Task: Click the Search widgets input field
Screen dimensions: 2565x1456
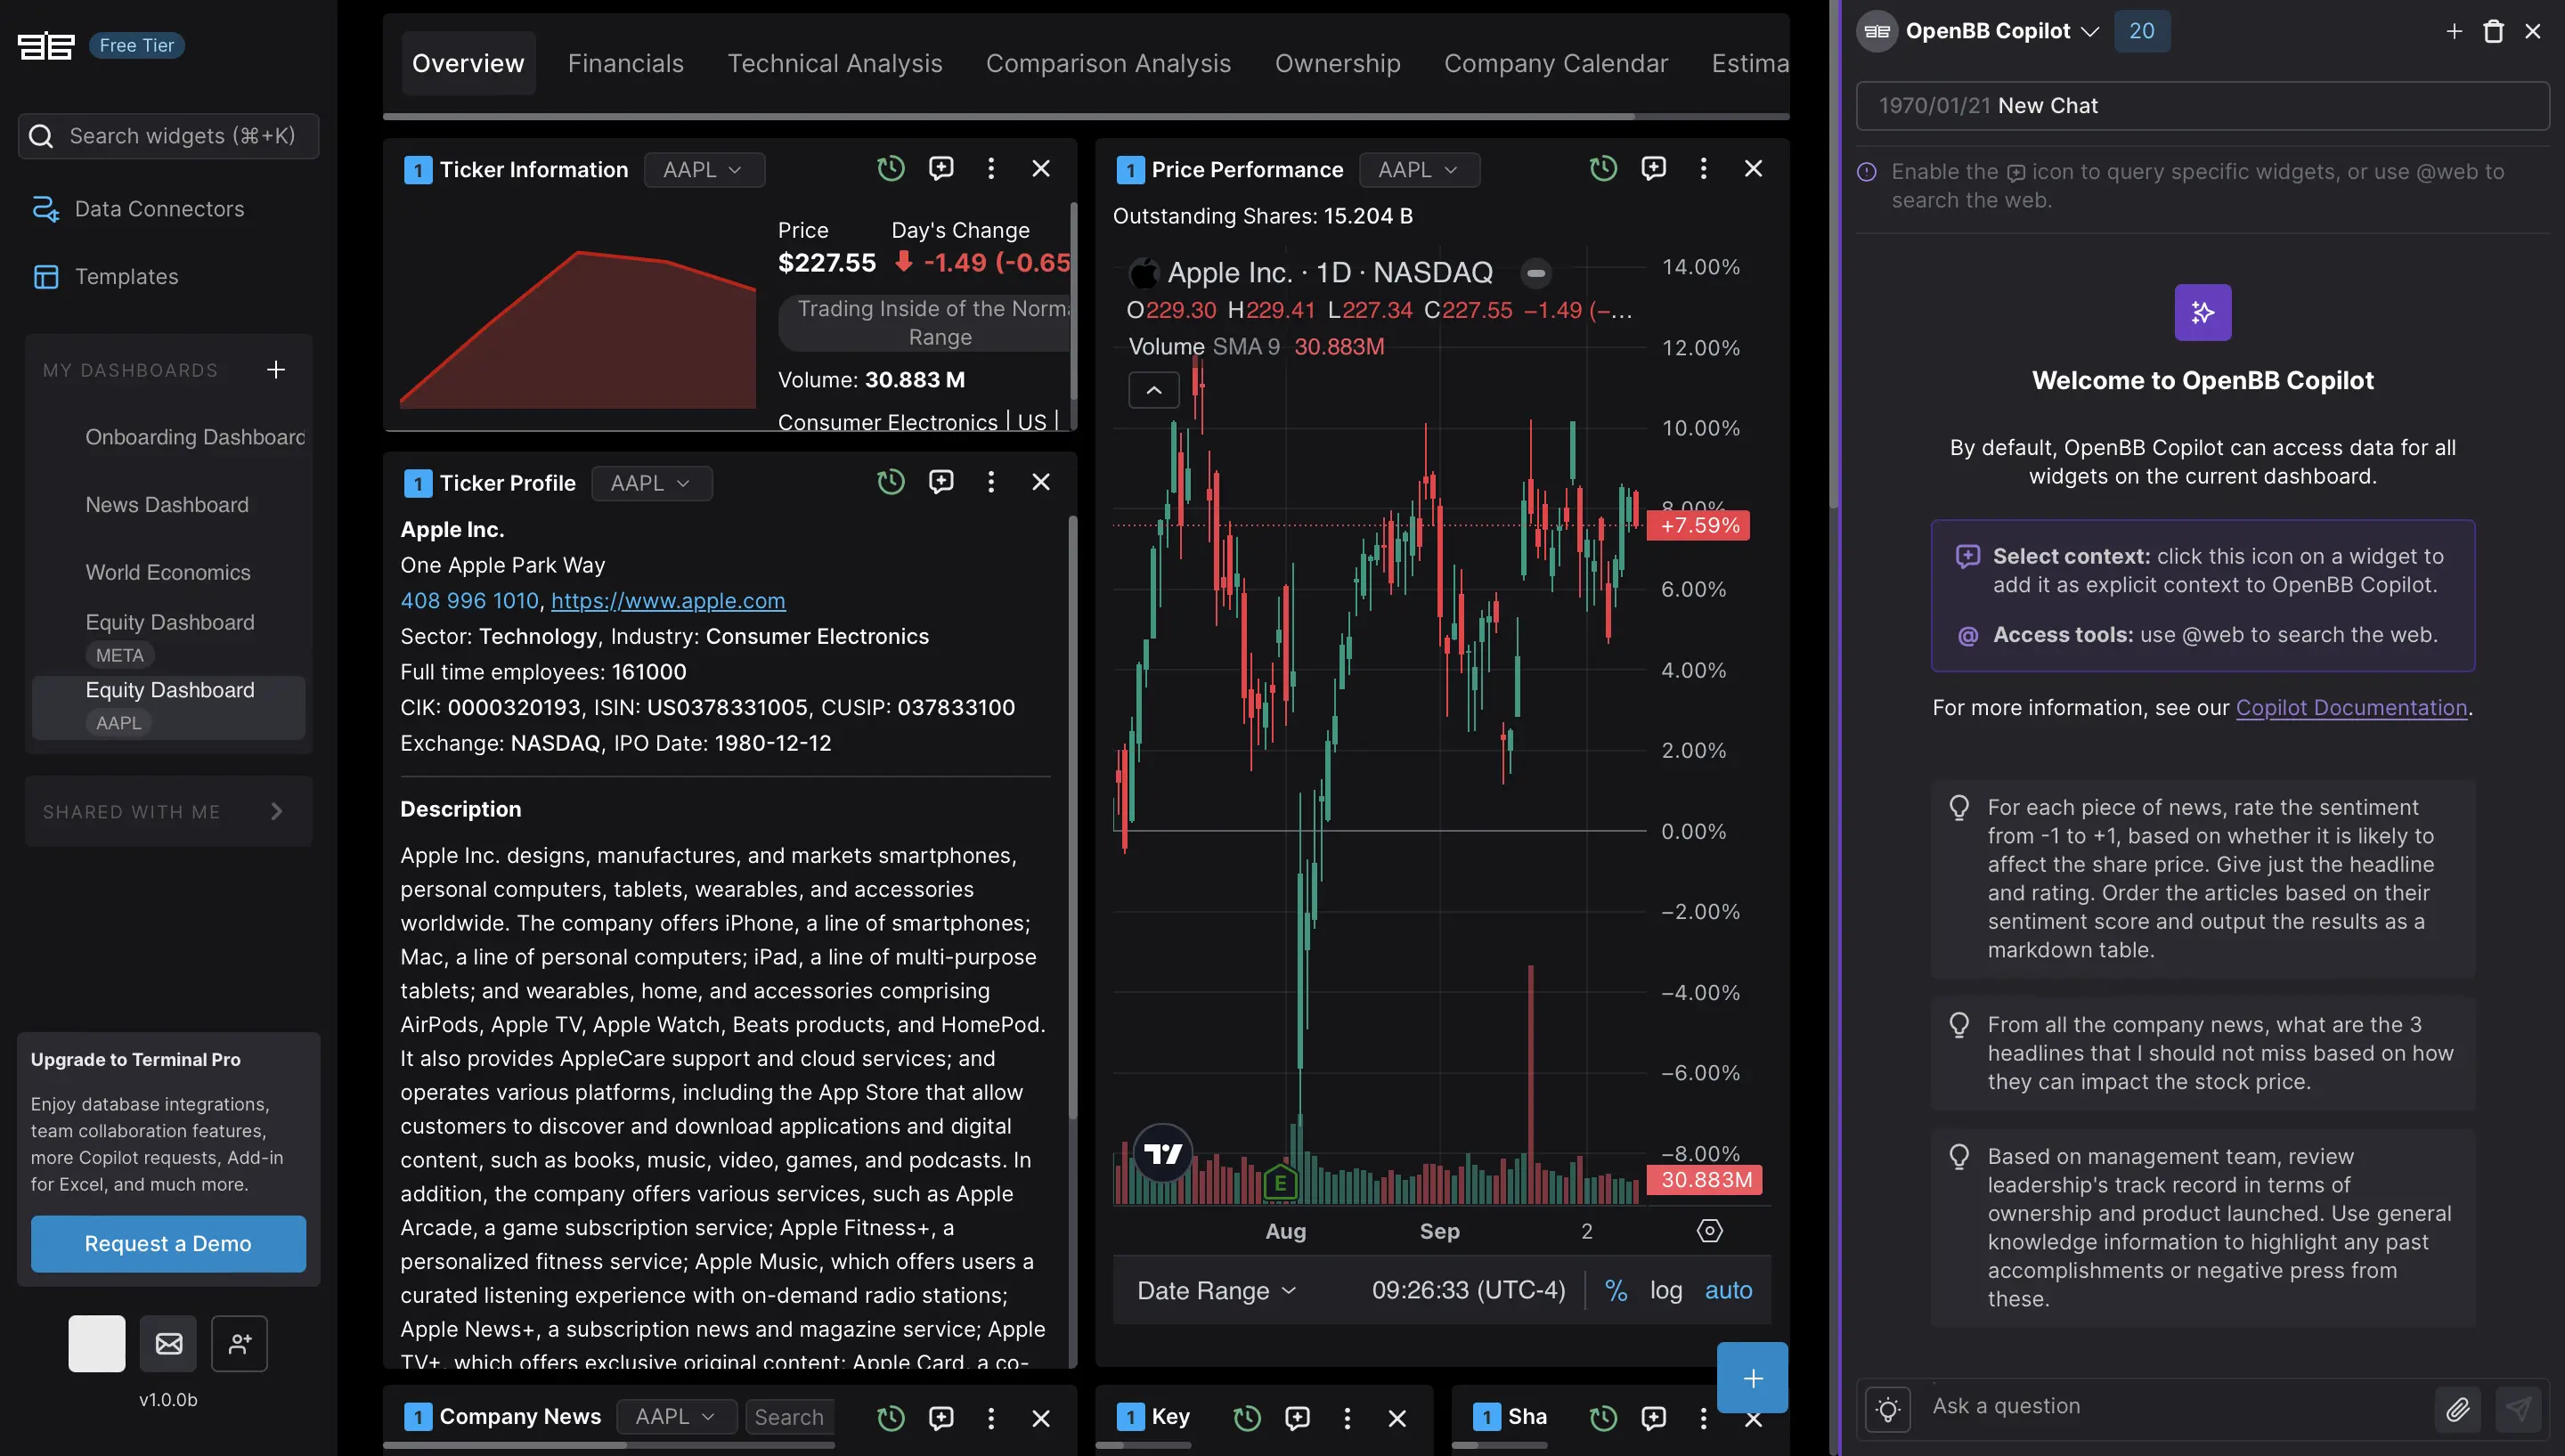Action: [168, 135]
